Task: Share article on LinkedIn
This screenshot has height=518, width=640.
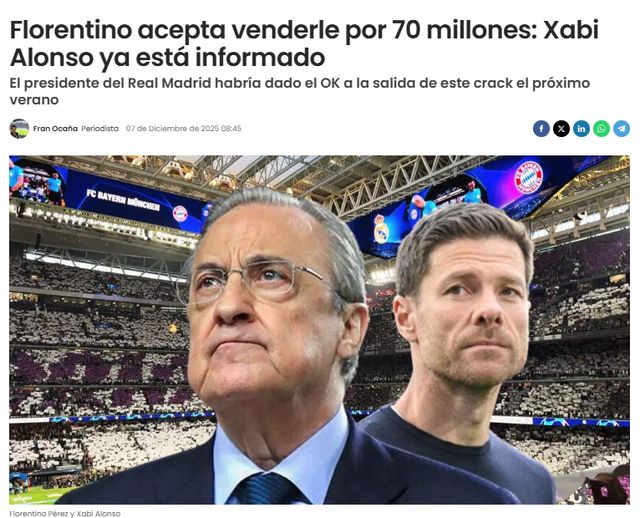Action: tap(581, 129)
